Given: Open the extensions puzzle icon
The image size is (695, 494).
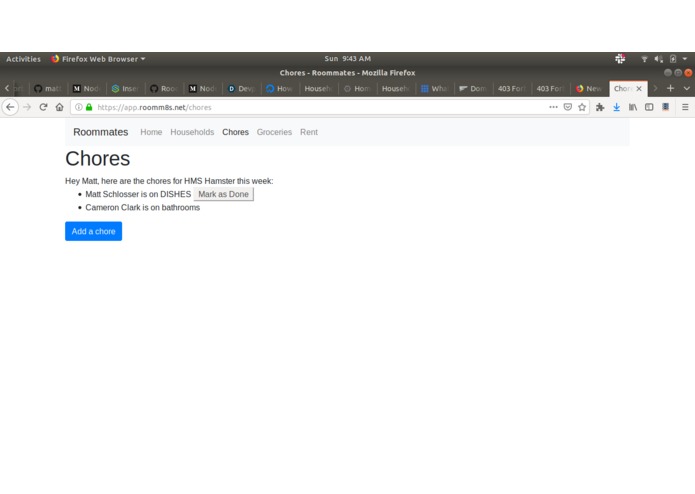Looking at the screenshot, I should tap(600, 107).
